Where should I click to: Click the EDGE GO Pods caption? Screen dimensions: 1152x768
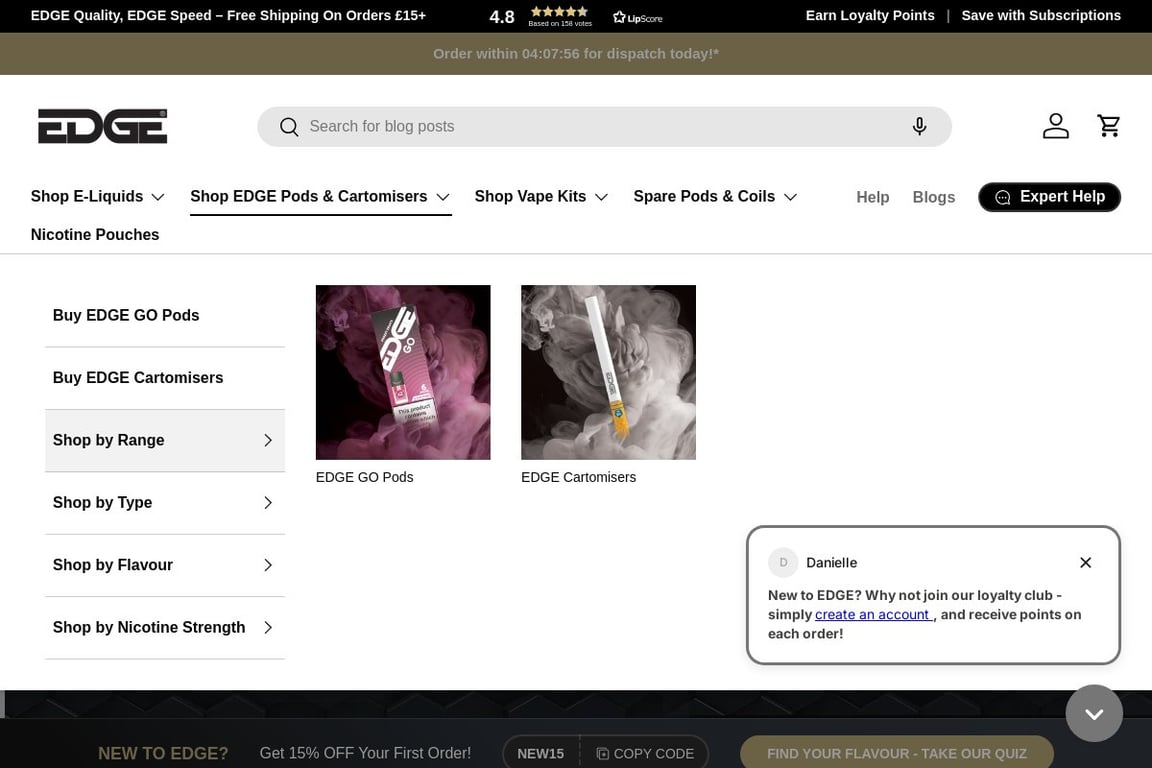coord(364,477)
